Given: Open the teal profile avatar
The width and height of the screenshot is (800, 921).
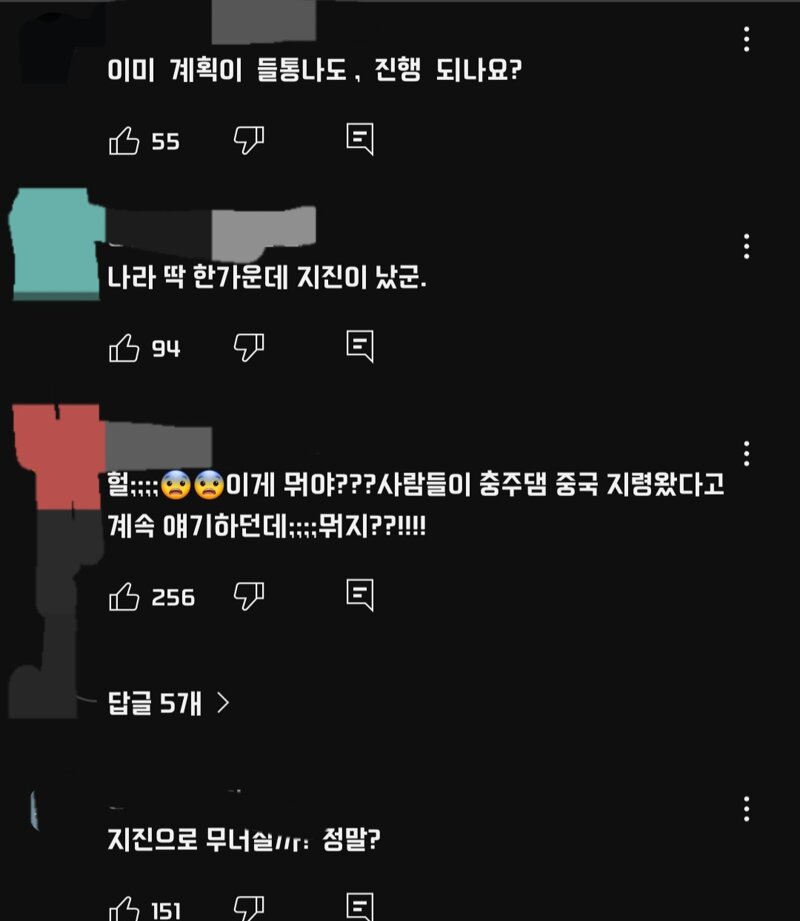Looking at the screenshot, I should (x=57, y=244).
